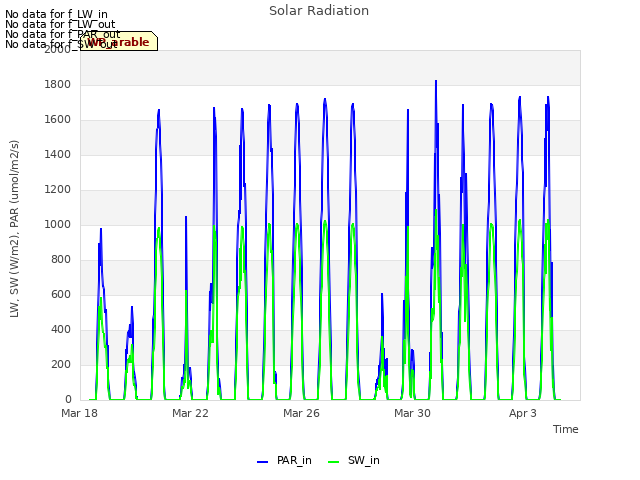The width and height of the screenshot is (640, 480).
Task: Click the first PAR_in peak near 980
Action: [101, 229]
